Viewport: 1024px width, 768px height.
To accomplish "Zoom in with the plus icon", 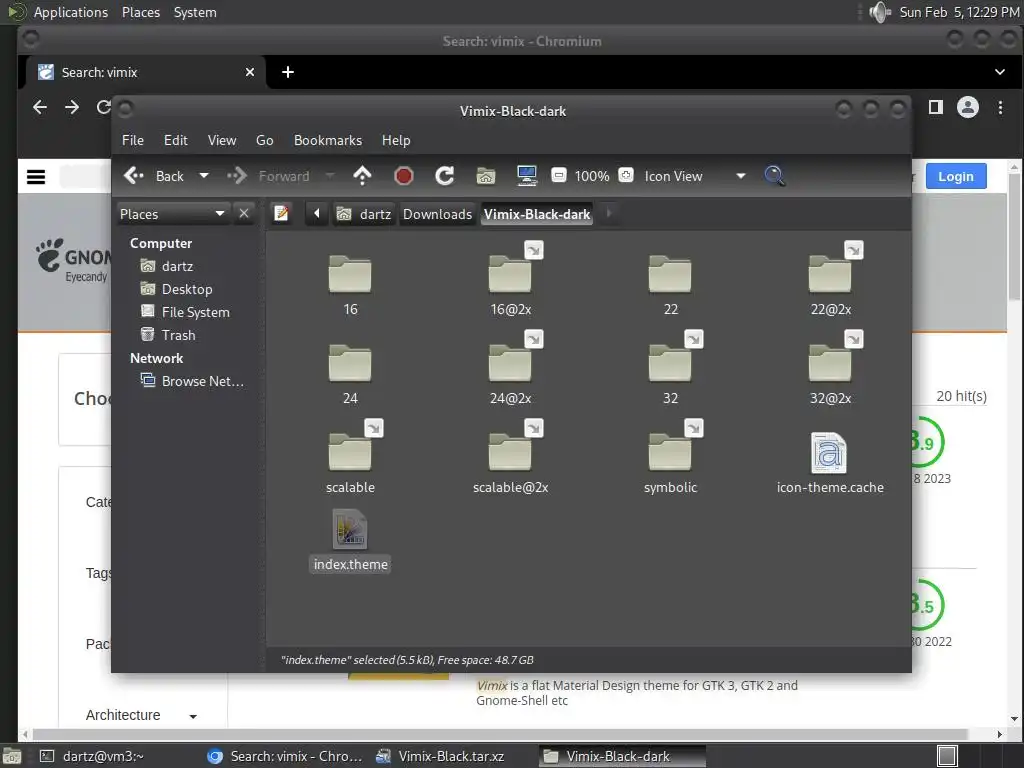I will coord(626,175).
